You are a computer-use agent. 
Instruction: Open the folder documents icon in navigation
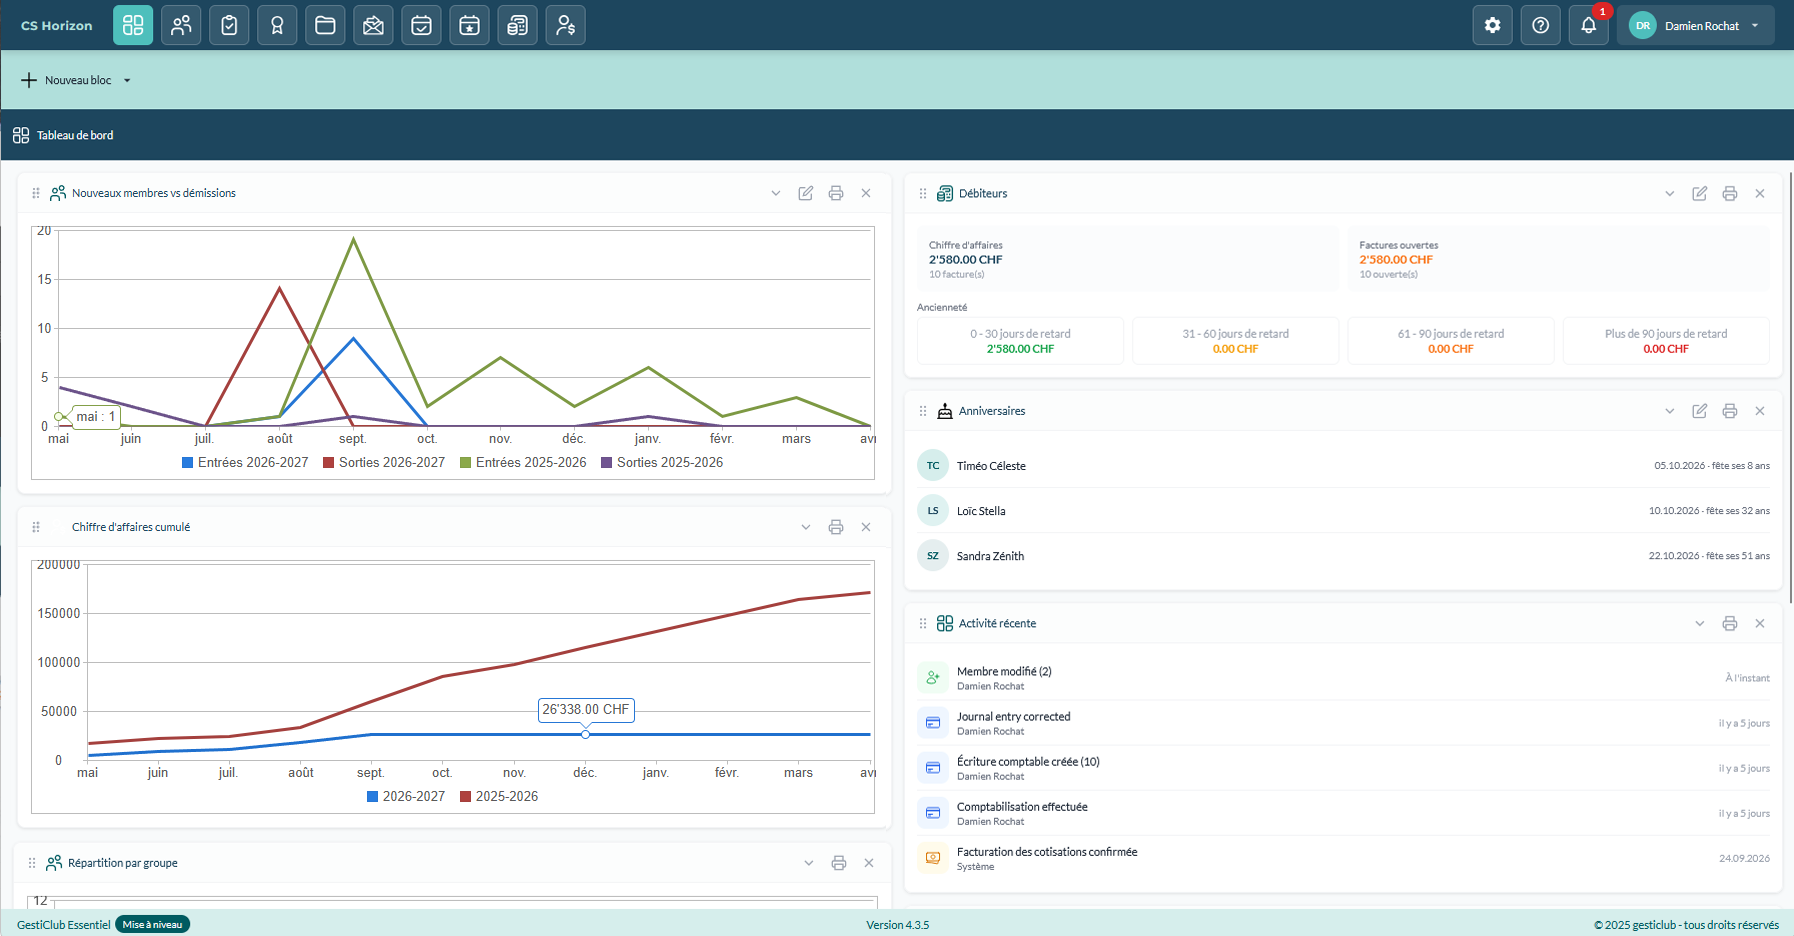click(325, 25)
